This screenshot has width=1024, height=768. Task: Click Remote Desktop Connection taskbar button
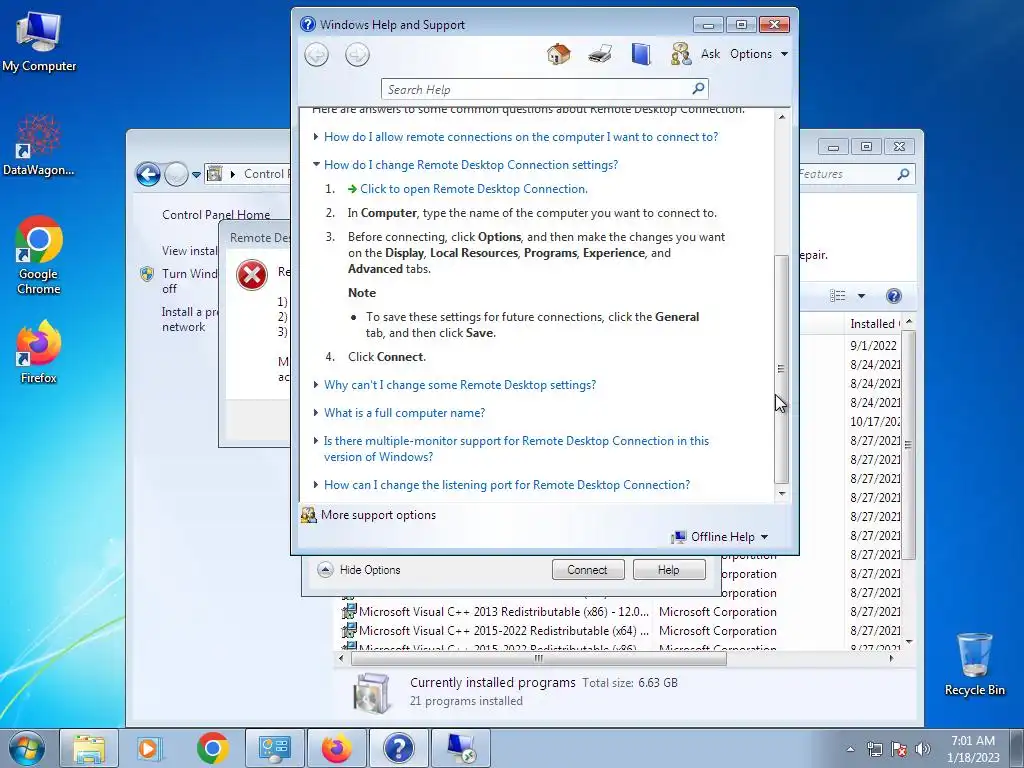461,748
